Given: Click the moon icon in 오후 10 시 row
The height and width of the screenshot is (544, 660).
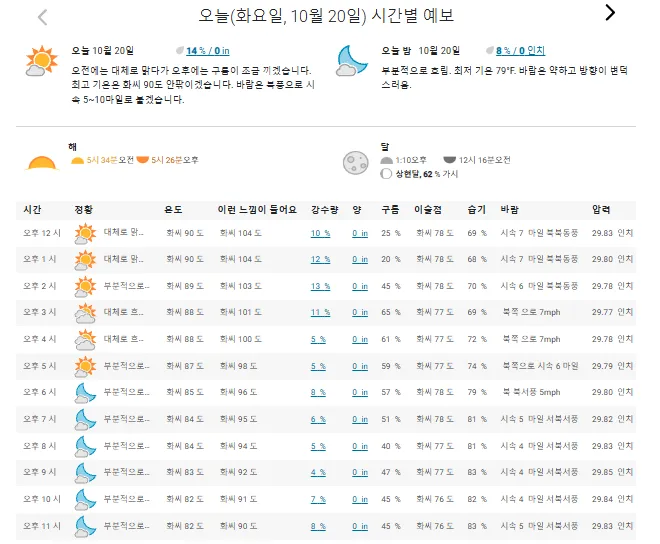Looking at the screenshot, I should click(85, 500).
